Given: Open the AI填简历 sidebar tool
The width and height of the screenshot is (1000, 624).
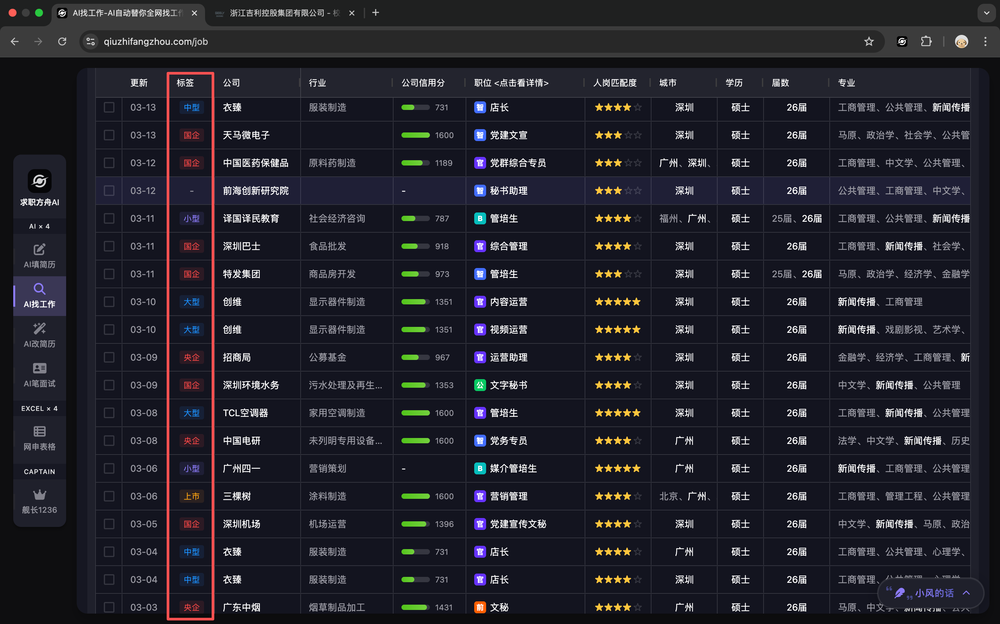Looking at the screenshot, I should (40, 255).
